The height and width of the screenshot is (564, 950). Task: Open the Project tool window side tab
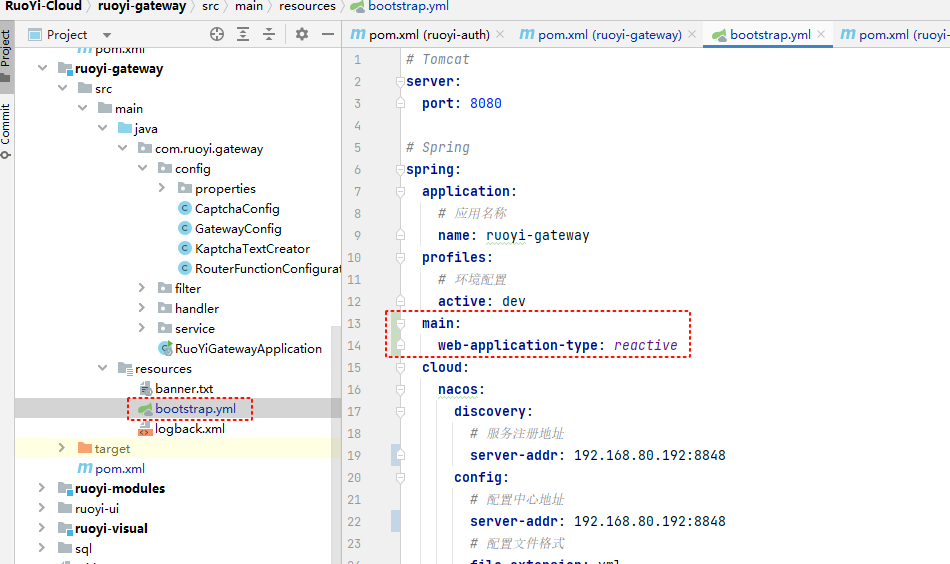click(x=5, y=55)
